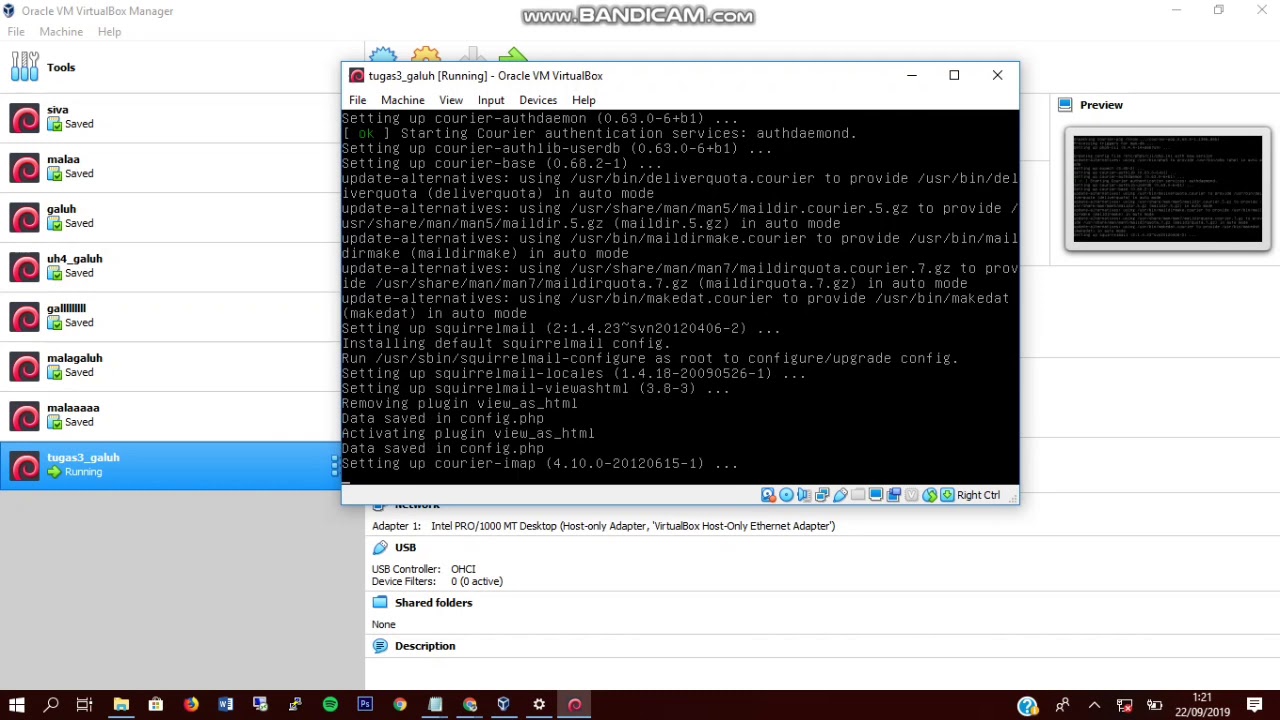Viewport: 1280px width, 720px height.
Task: Click the USB section heading
Action: click(405, 547)
